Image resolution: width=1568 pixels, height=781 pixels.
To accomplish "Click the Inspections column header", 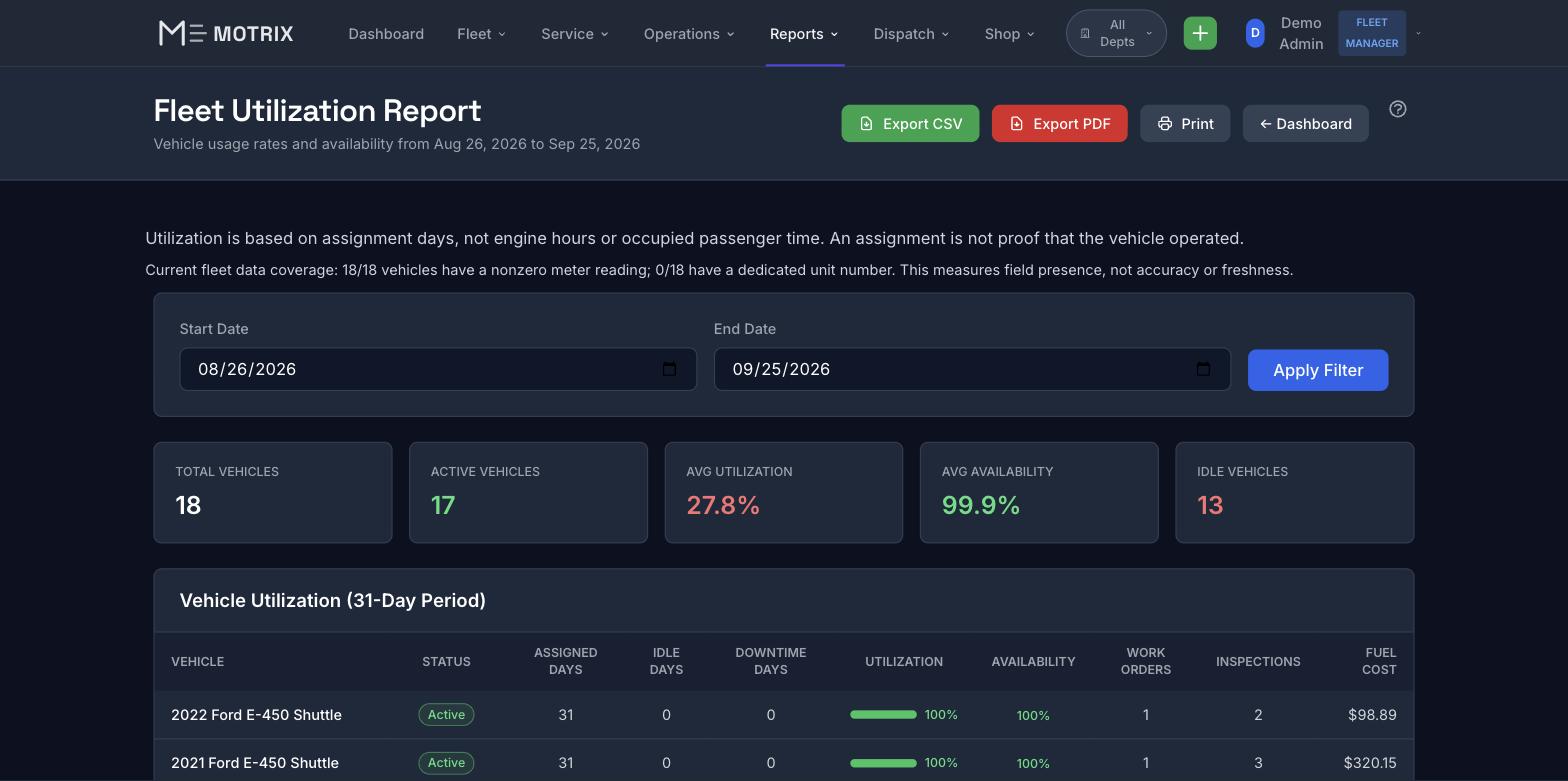I will point(1258,661).
